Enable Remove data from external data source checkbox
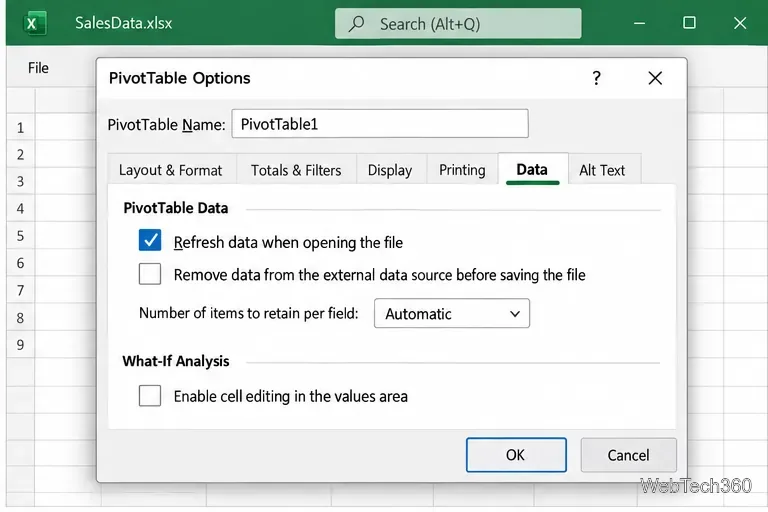Viewport: 768px width, 512px height. point(150,273)
